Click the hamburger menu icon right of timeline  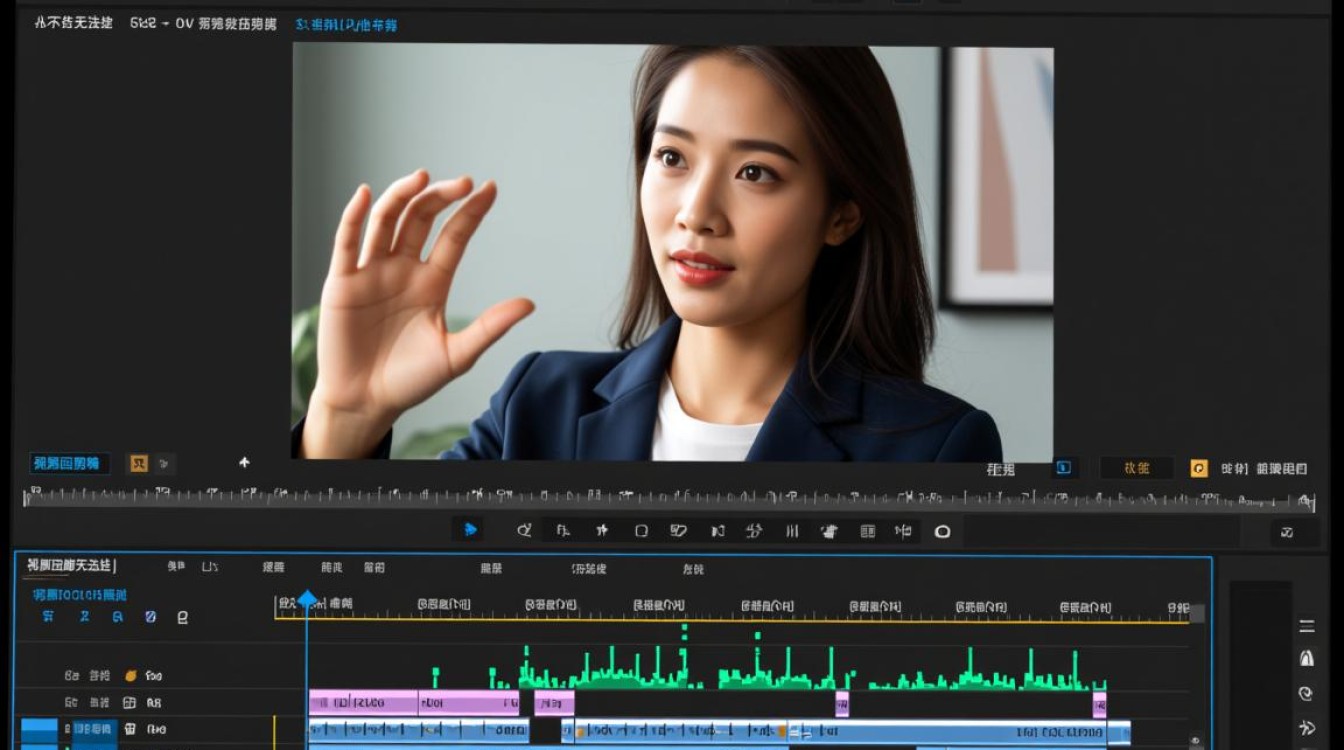[1306, 626]
